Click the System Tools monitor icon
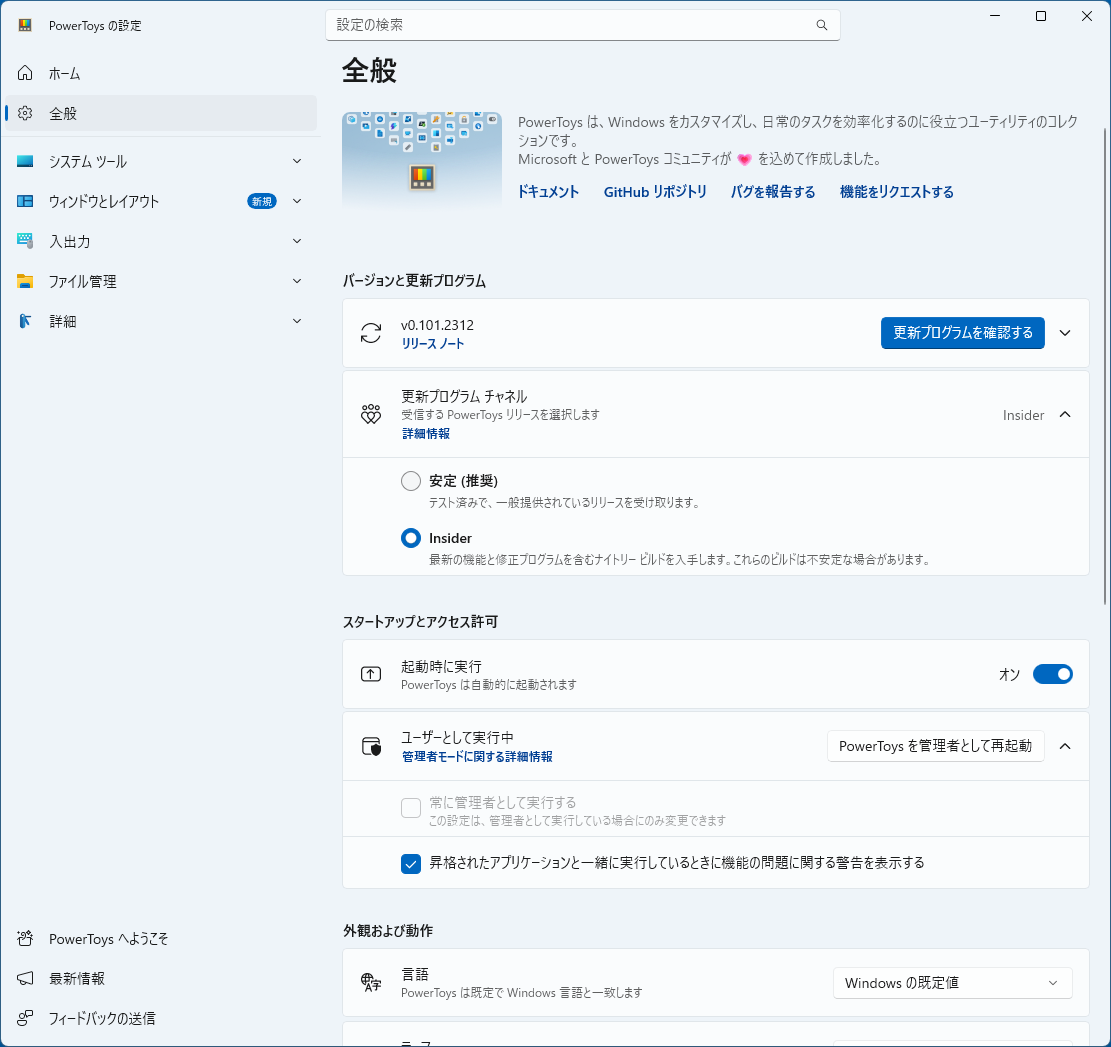 (x=25, y=162)
